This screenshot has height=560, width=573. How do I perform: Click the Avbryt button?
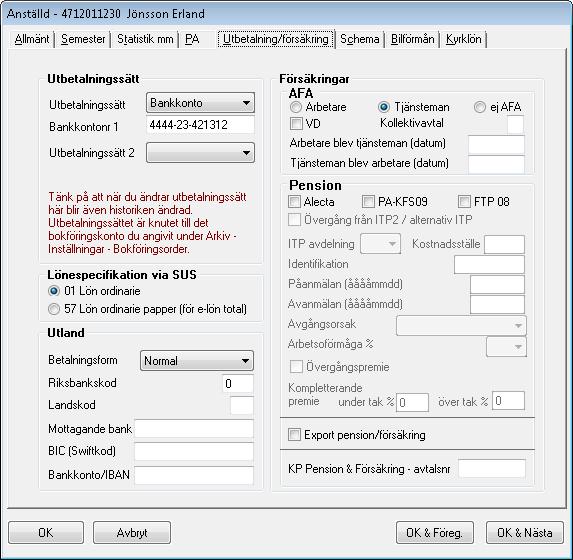(x=132, y=533)
